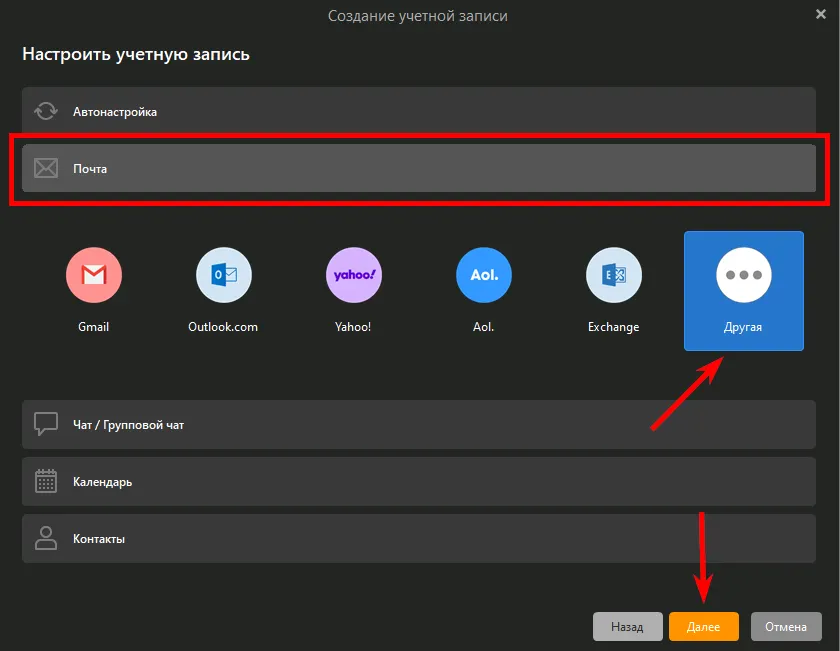Click the sync arrows icon for Автонастройка
The height and width of the screenshot is (651, 840).
(46, 112)
